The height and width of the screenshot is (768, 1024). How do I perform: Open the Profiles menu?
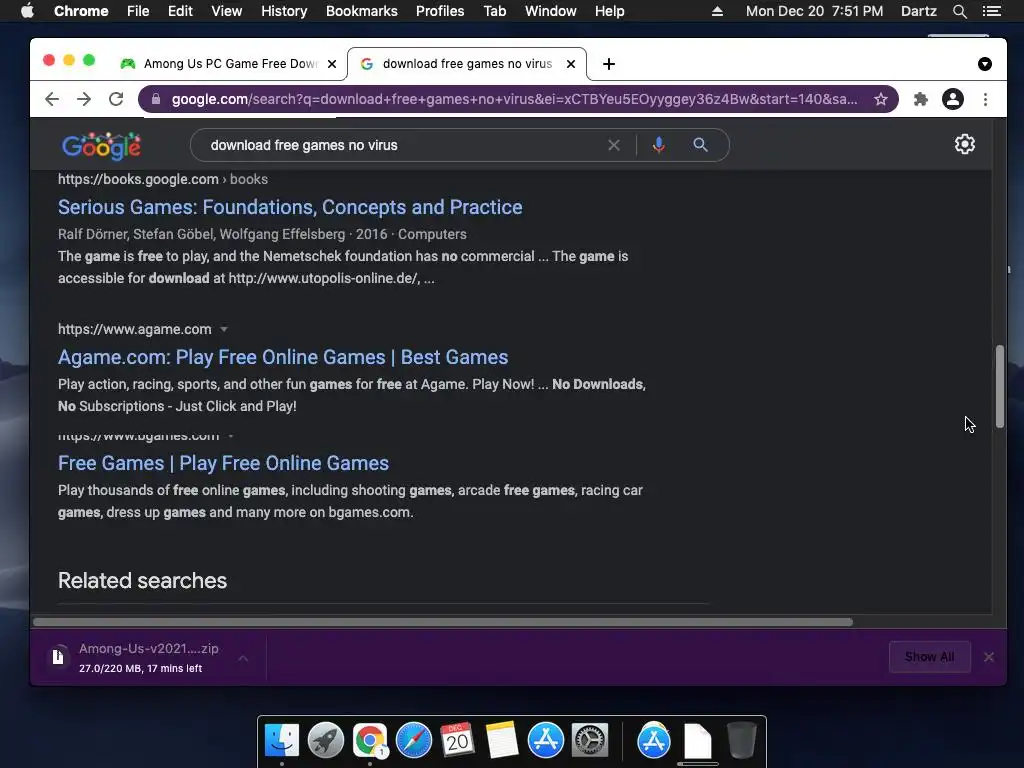440,11
